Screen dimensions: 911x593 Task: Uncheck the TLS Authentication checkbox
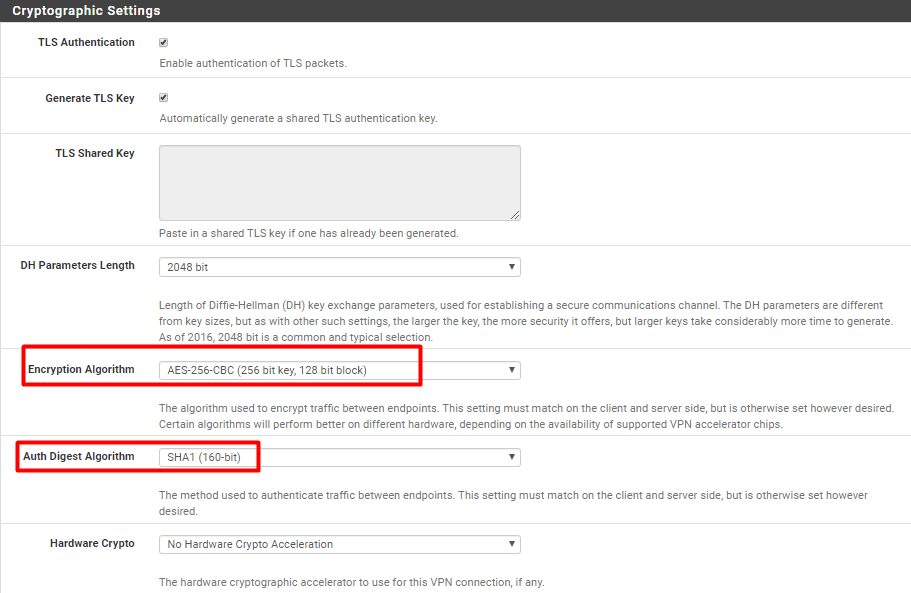[164, 43]
